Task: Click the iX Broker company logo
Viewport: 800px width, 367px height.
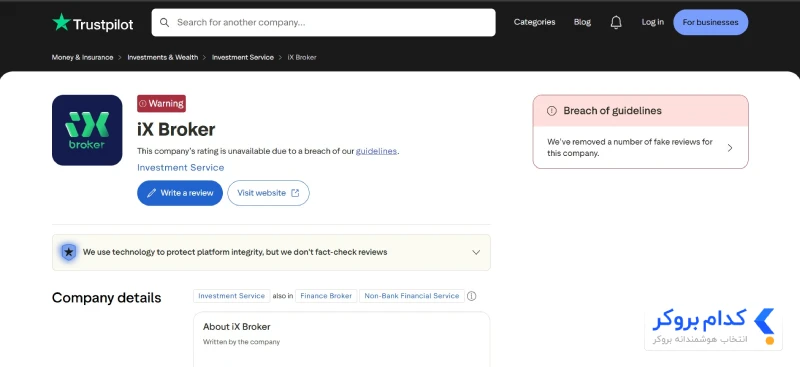Action: pos(87,130)
